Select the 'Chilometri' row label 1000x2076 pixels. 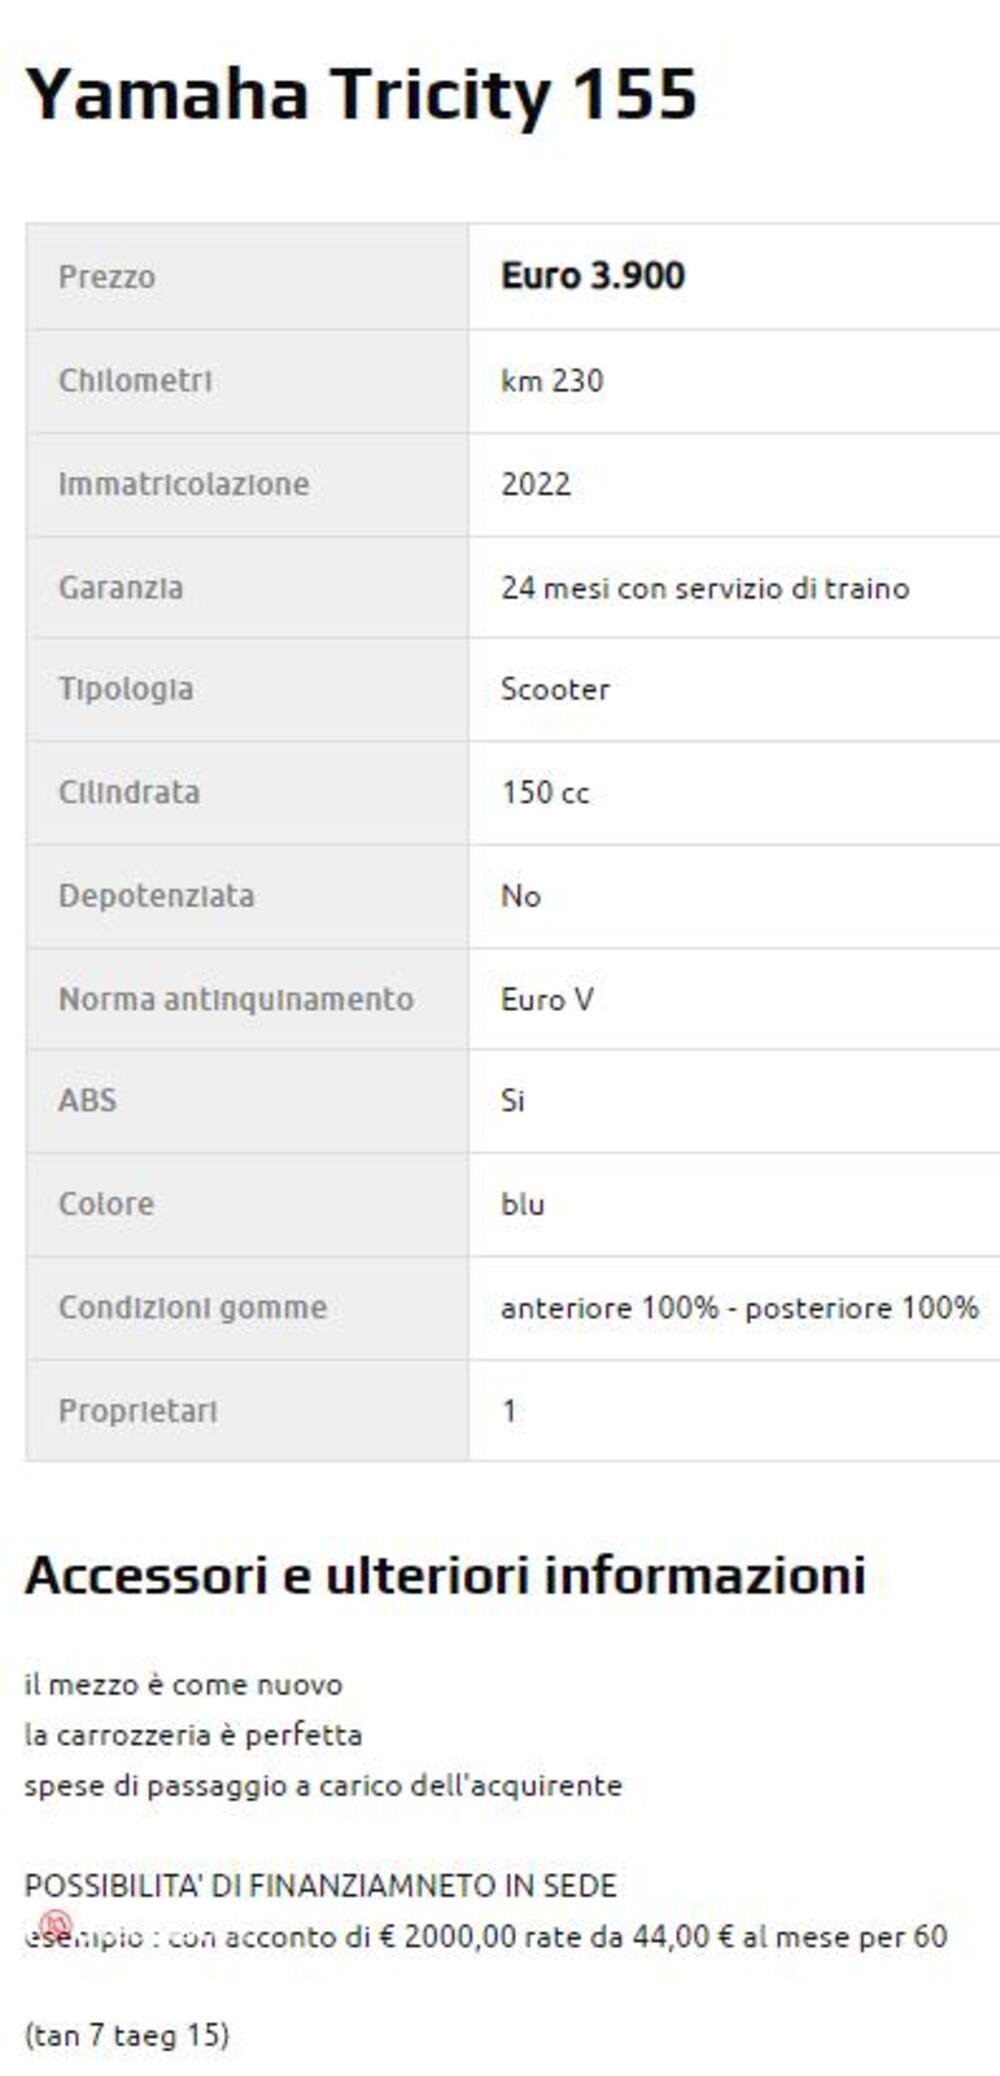click(135, 381)
